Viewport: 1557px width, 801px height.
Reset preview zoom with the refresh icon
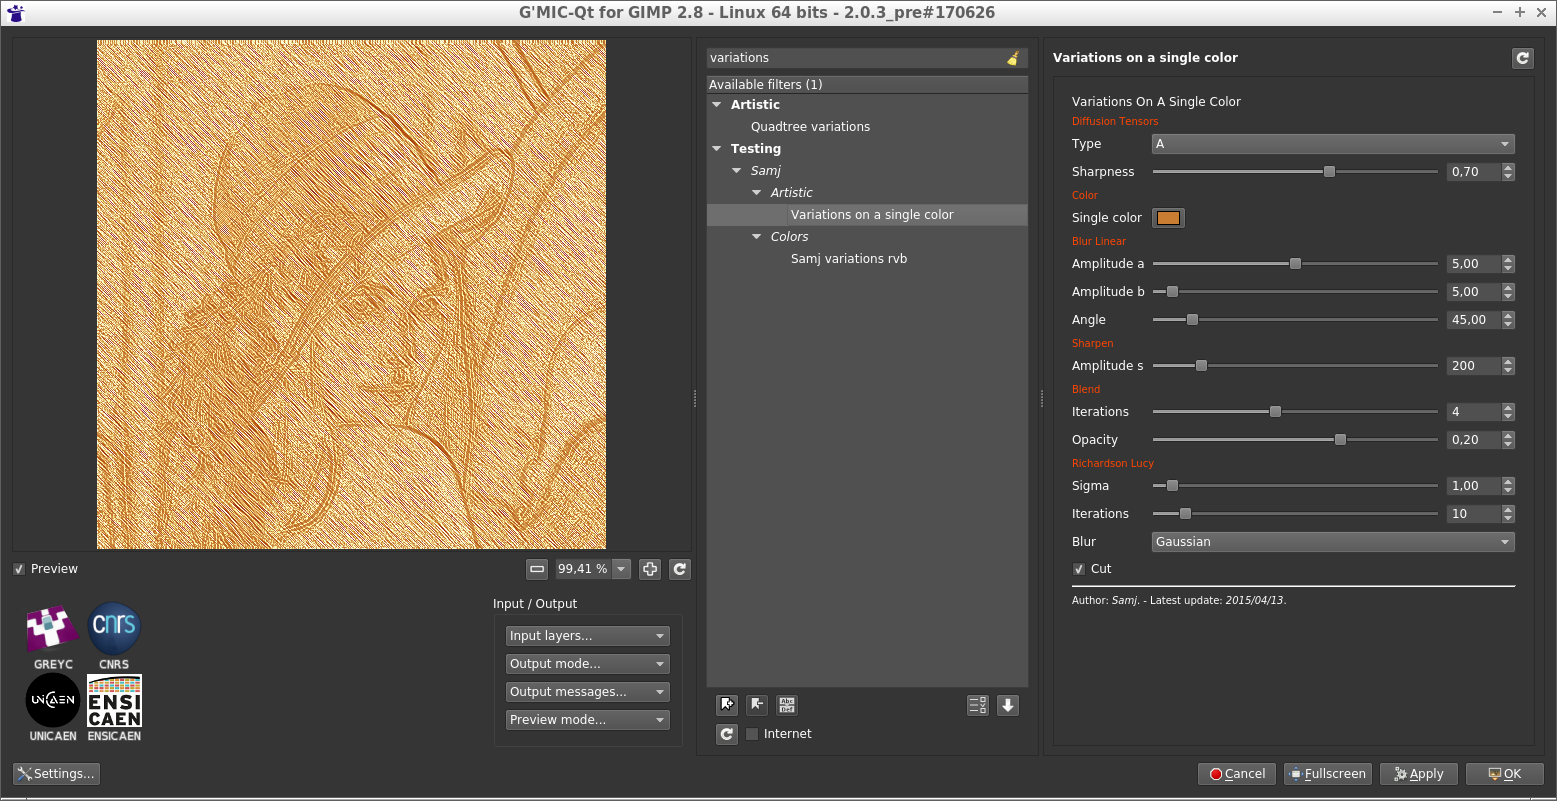680,569
